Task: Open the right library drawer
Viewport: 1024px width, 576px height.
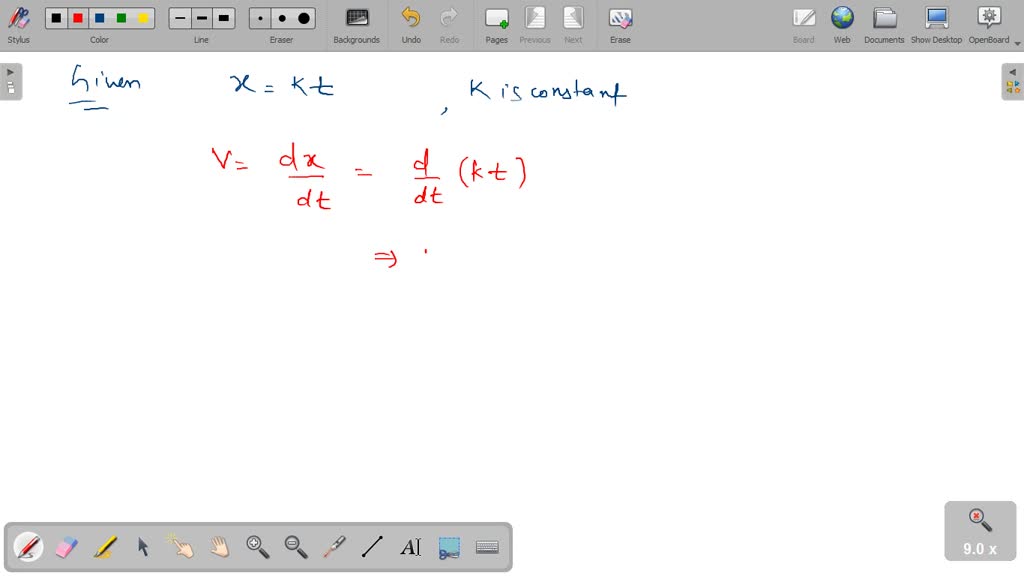Action: tap(1013, 80)
